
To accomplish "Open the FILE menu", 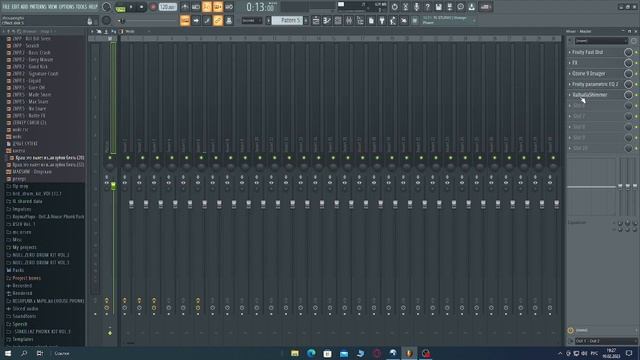I will [6, 7].
